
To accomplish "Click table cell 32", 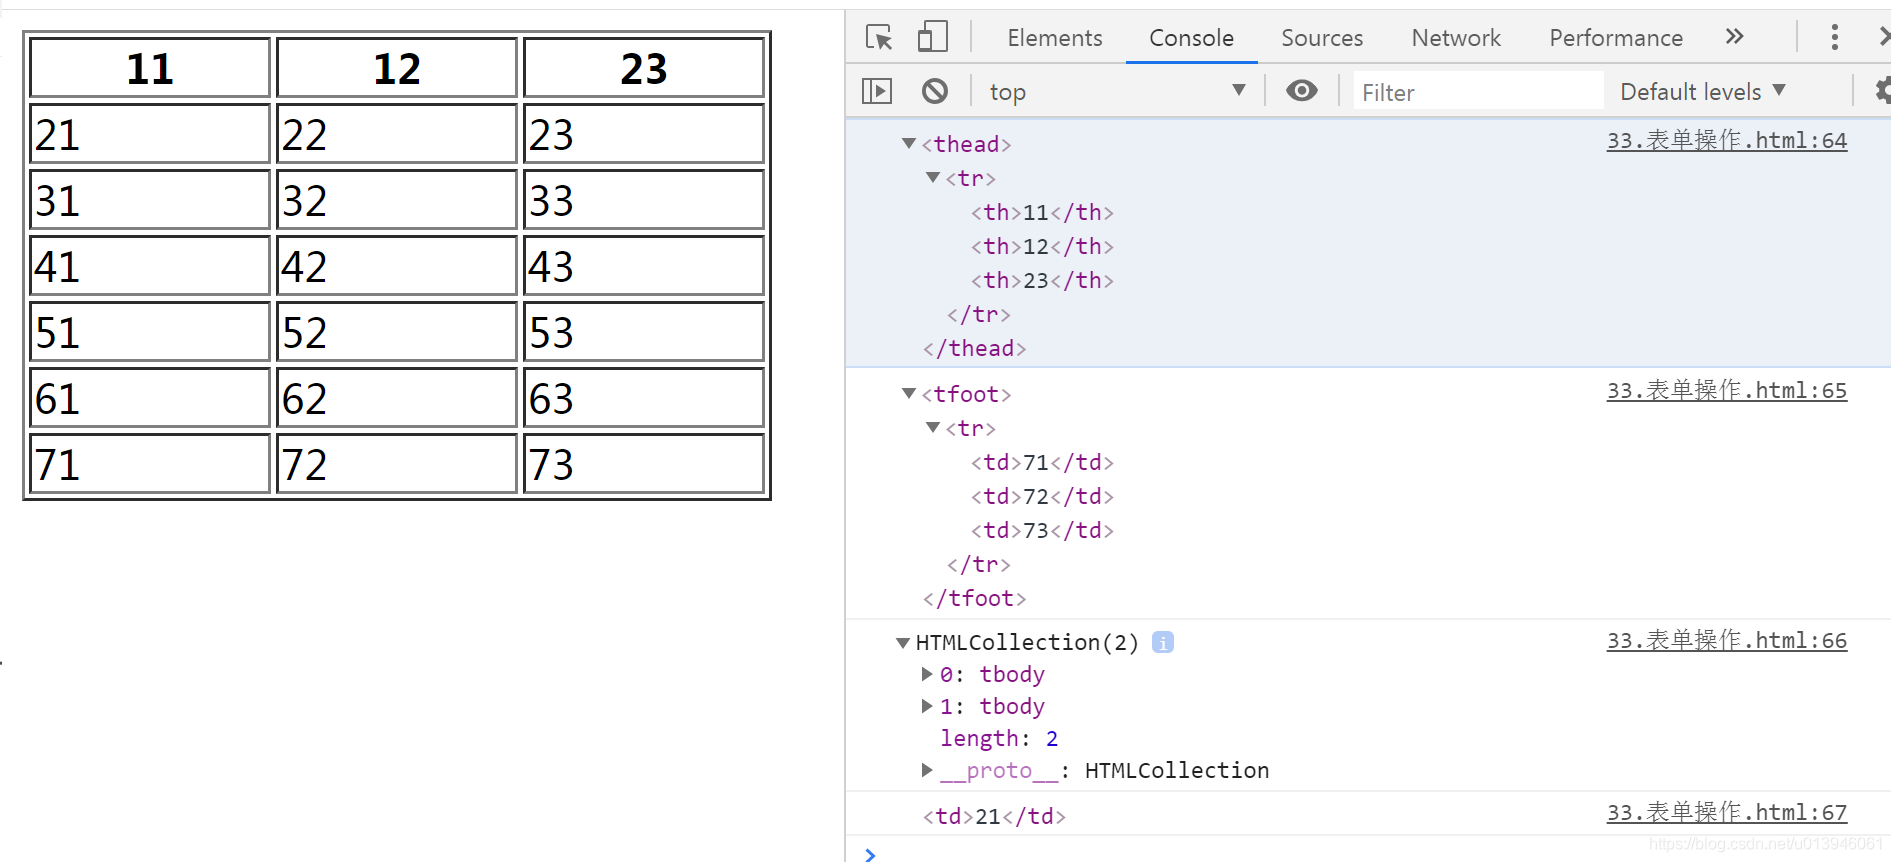I will (x=397, y=200).
